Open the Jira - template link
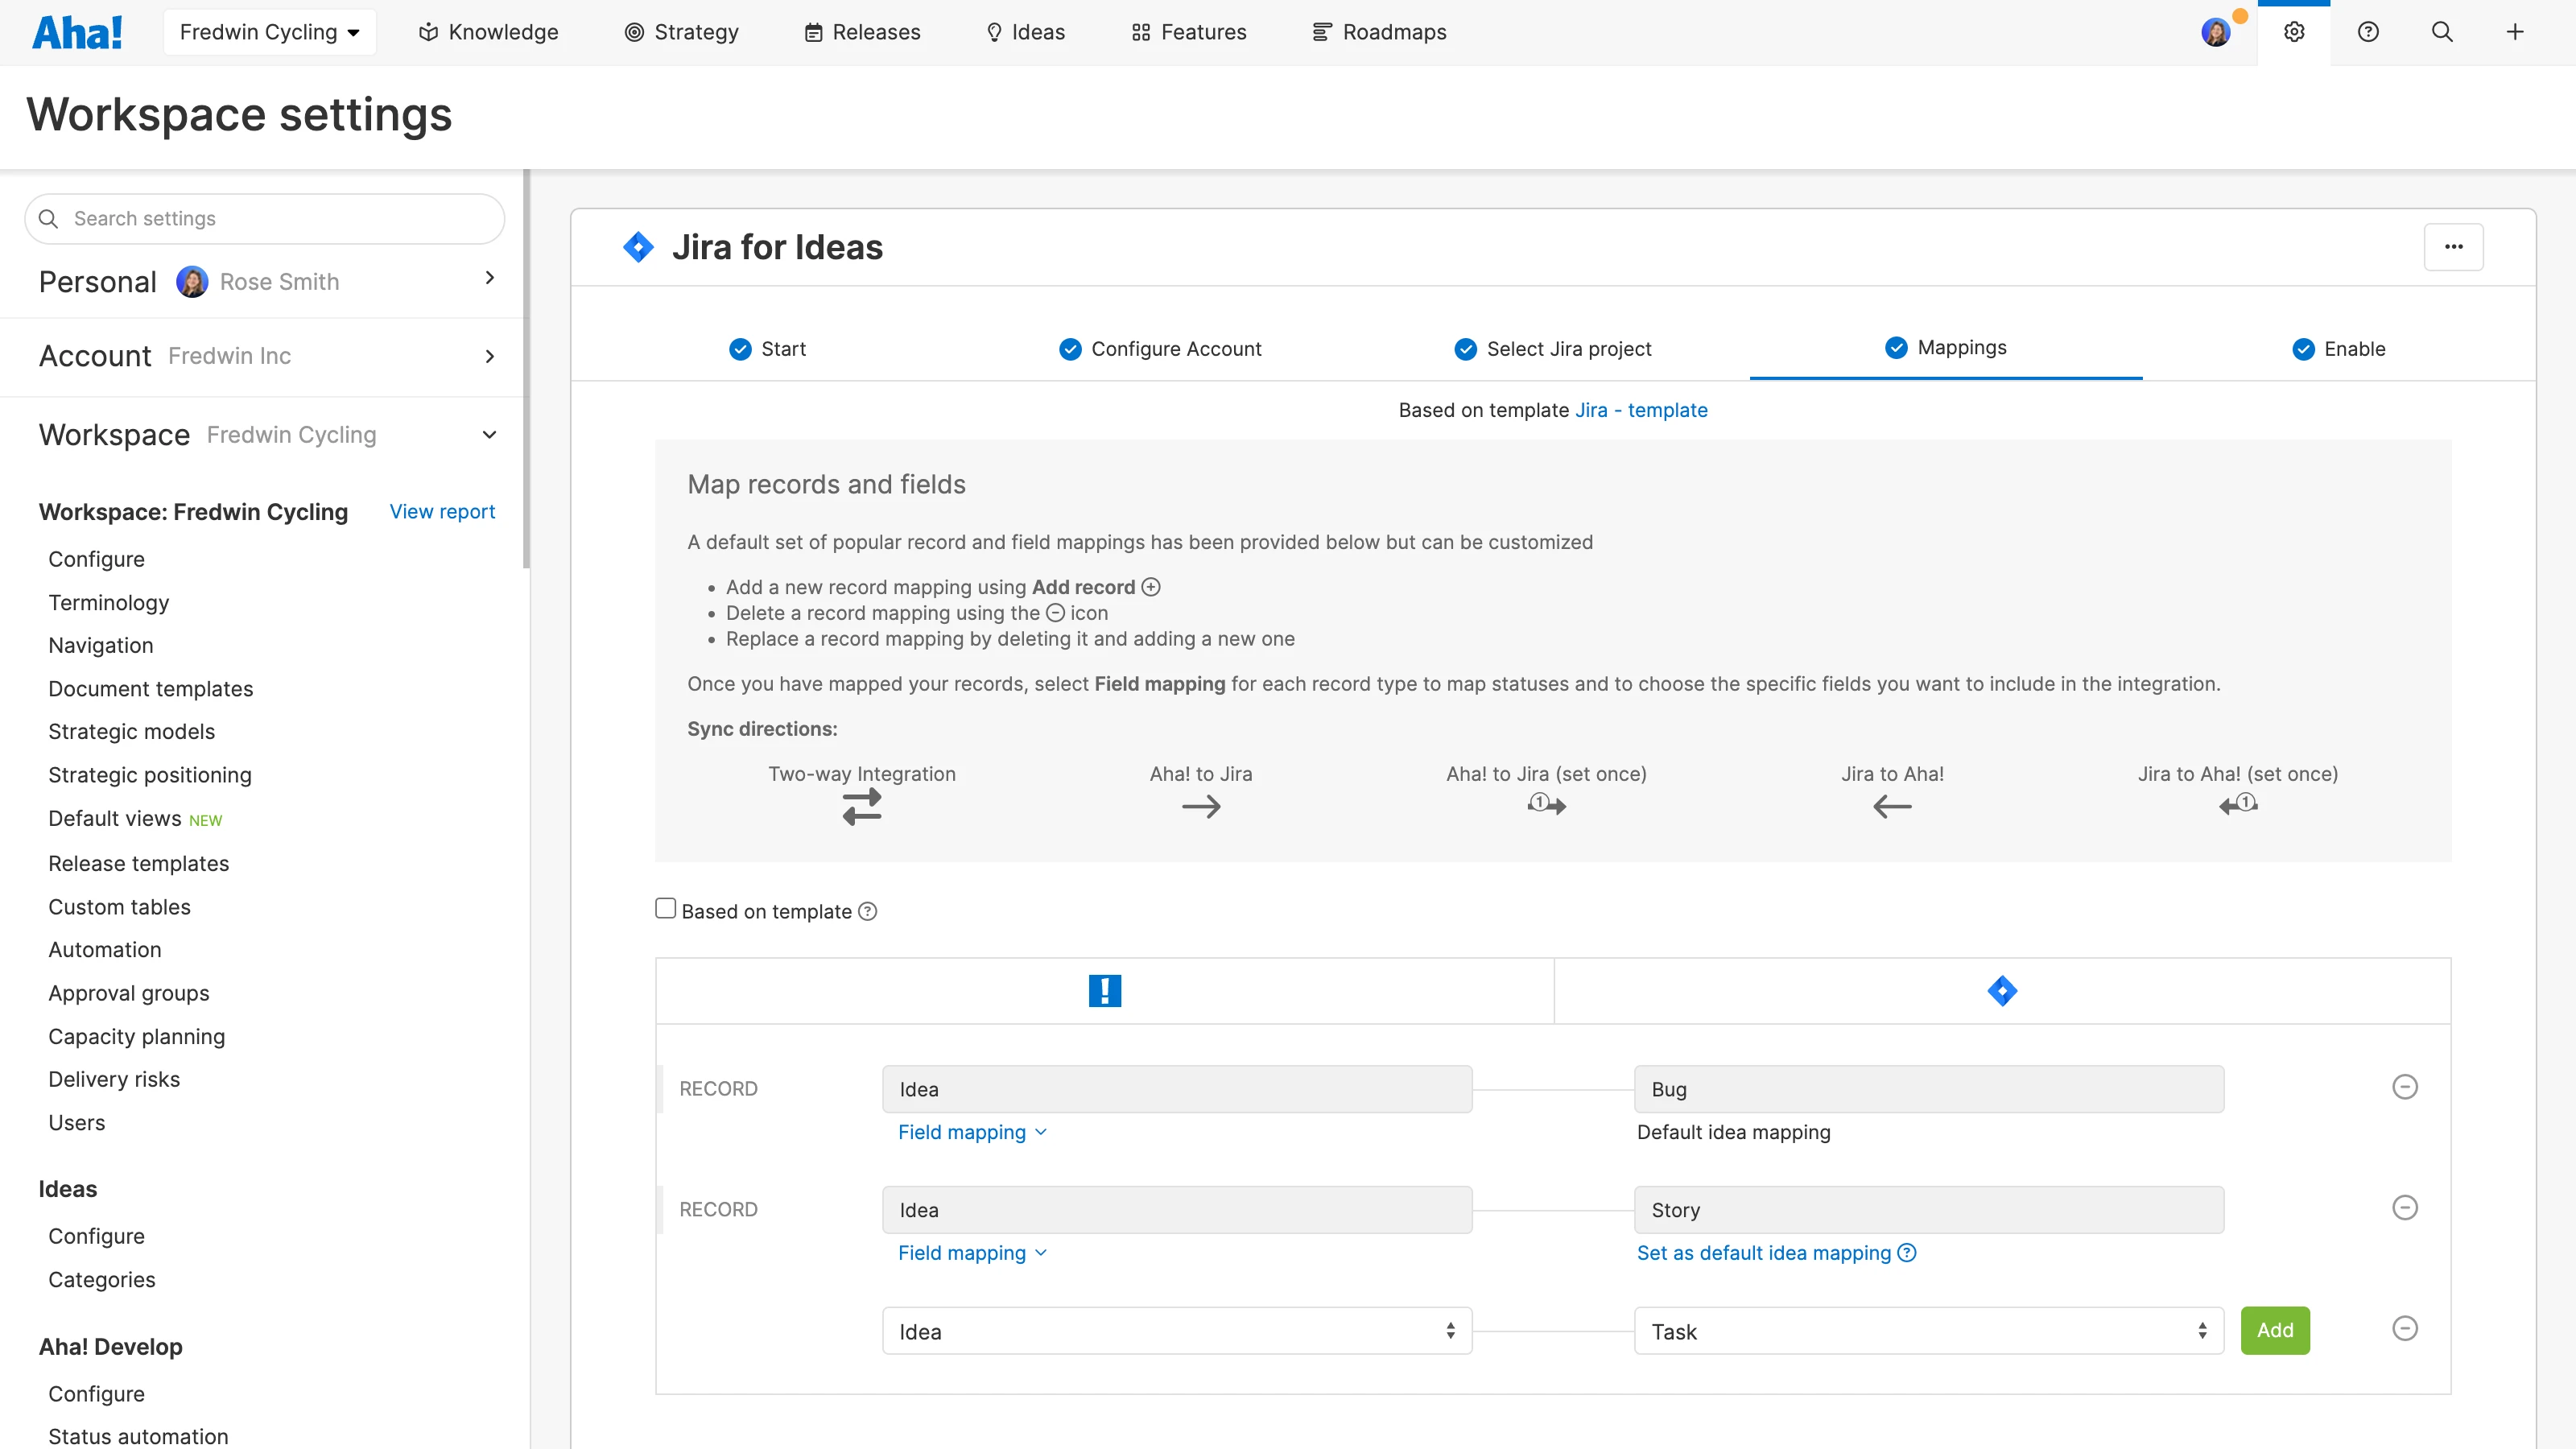The image size is (2576, 1449). (x=1641, y=410)
